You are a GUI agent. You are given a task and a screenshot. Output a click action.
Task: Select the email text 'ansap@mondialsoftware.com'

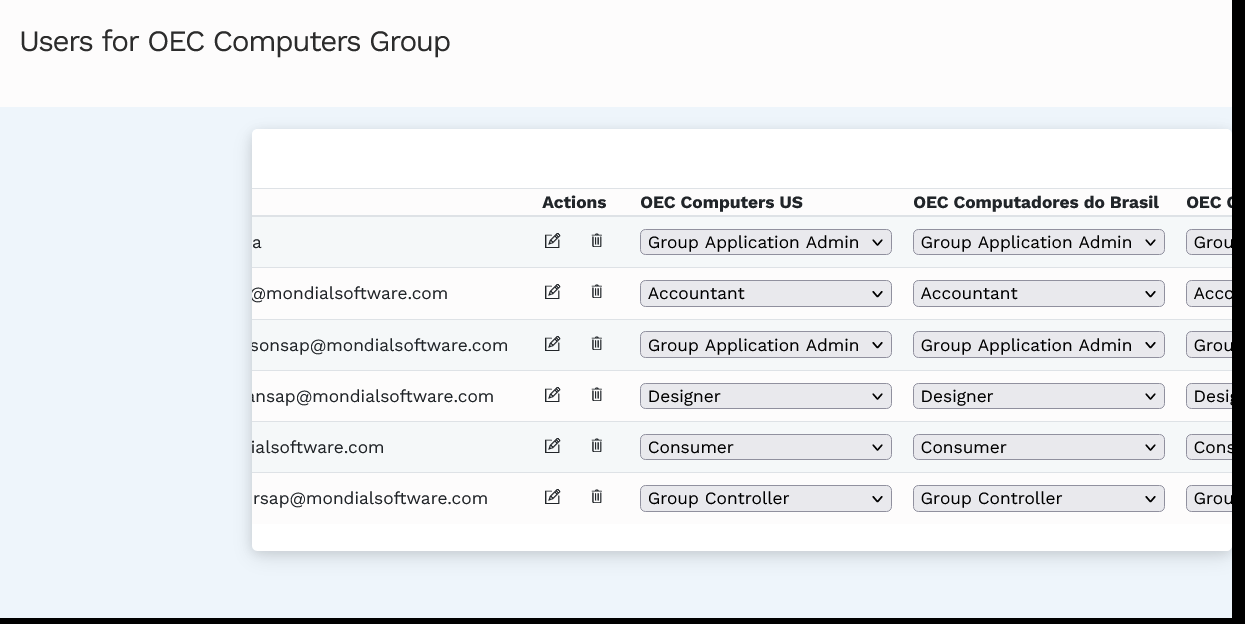(373, 396)
